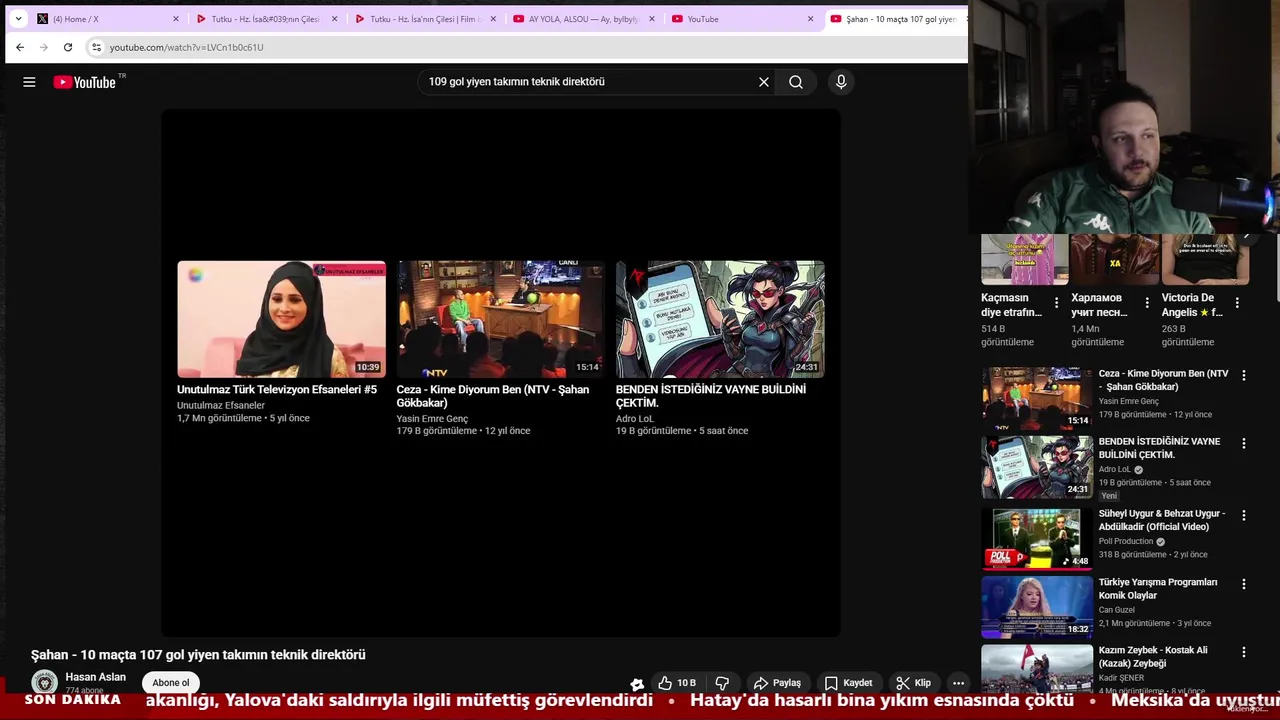Viewport: 1280px width, 720px height.
Task: Open sidebar thumbnail of Süheyl Uygur & Behzat Uygur video
Action: (x=1037, y=538)
